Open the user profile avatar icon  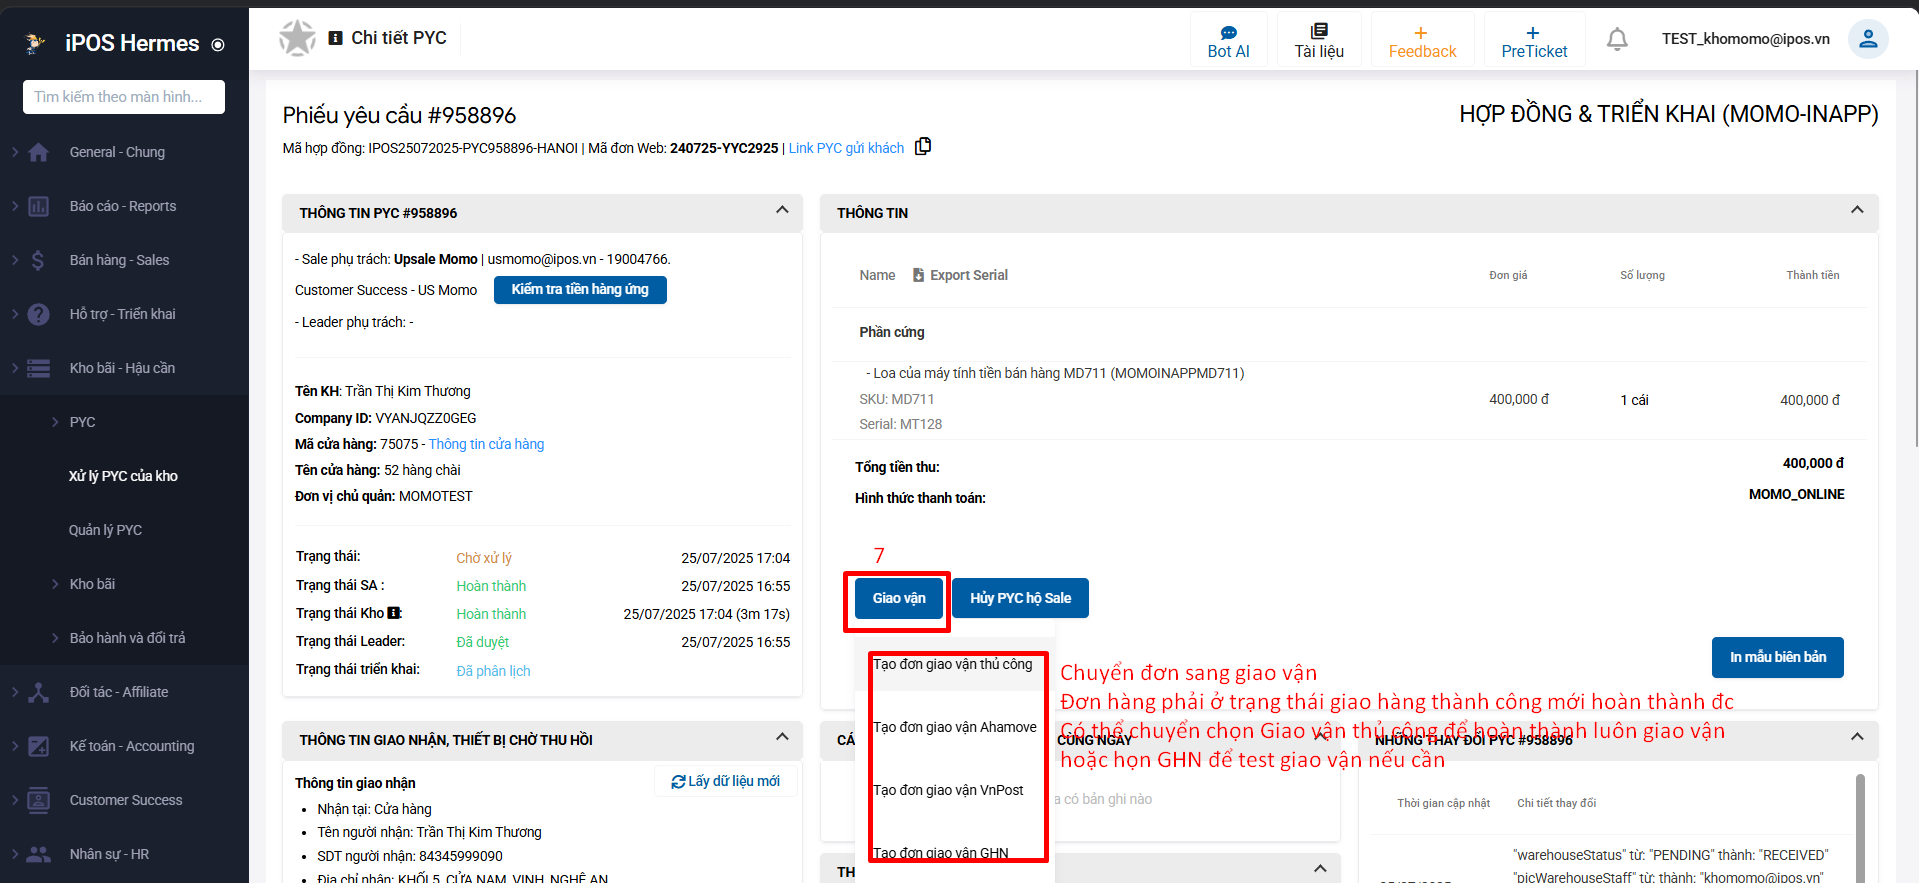click(1867, 39)
